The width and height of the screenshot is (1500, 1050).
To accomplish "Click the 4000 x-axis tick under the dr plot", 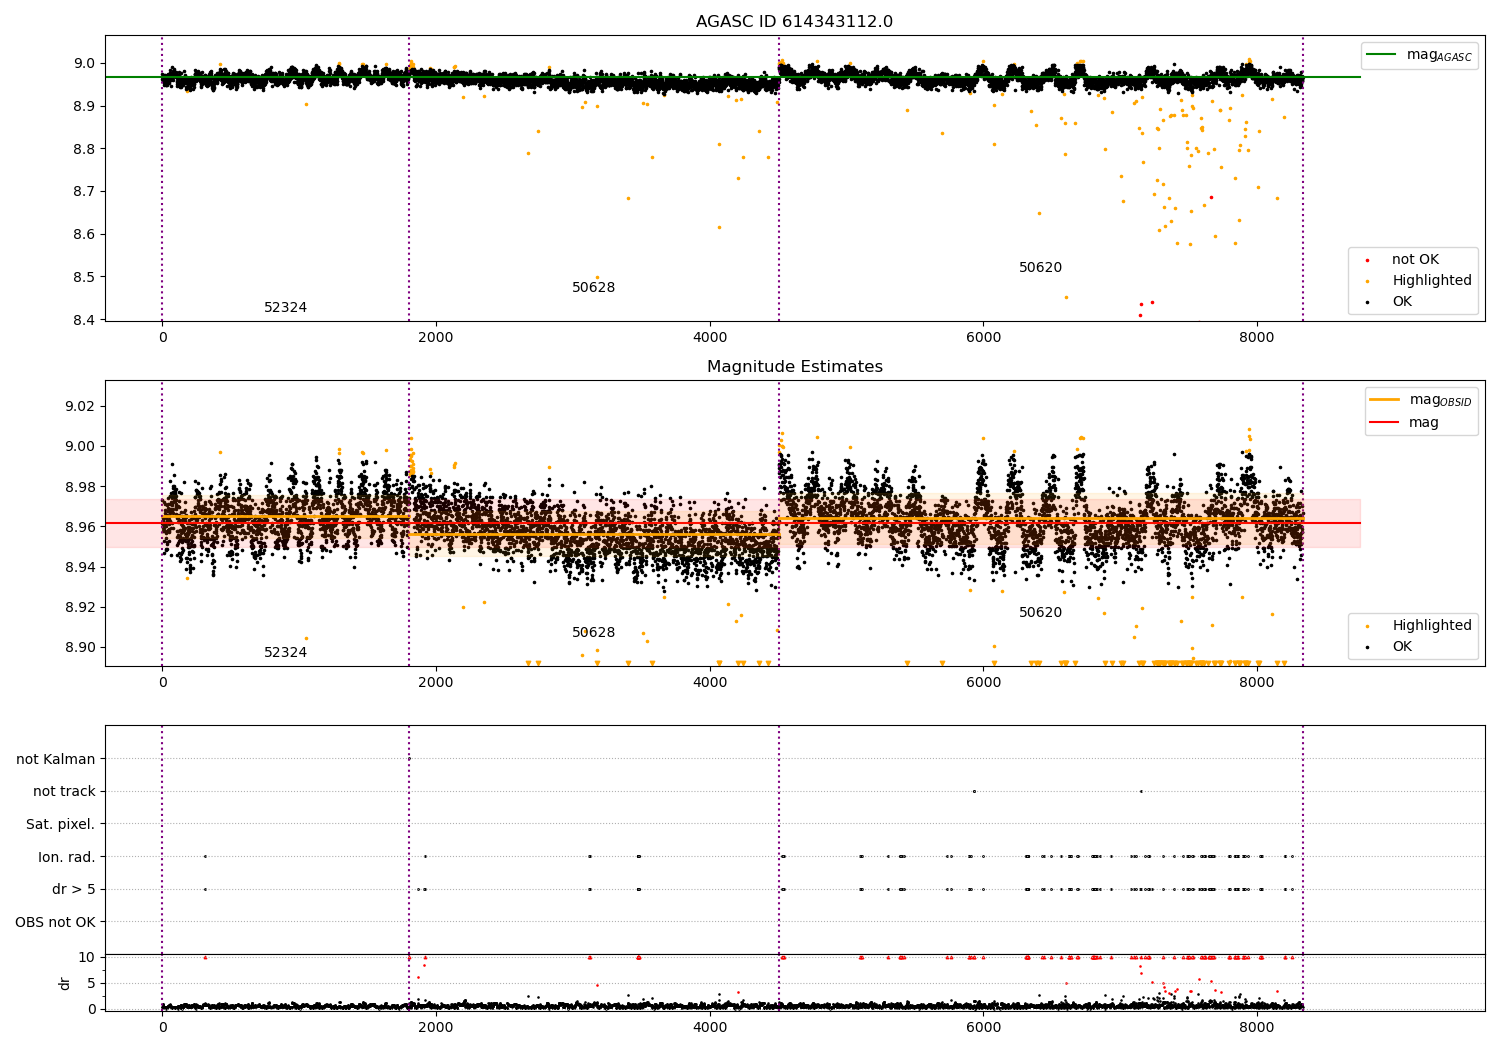I will 710,1028.
